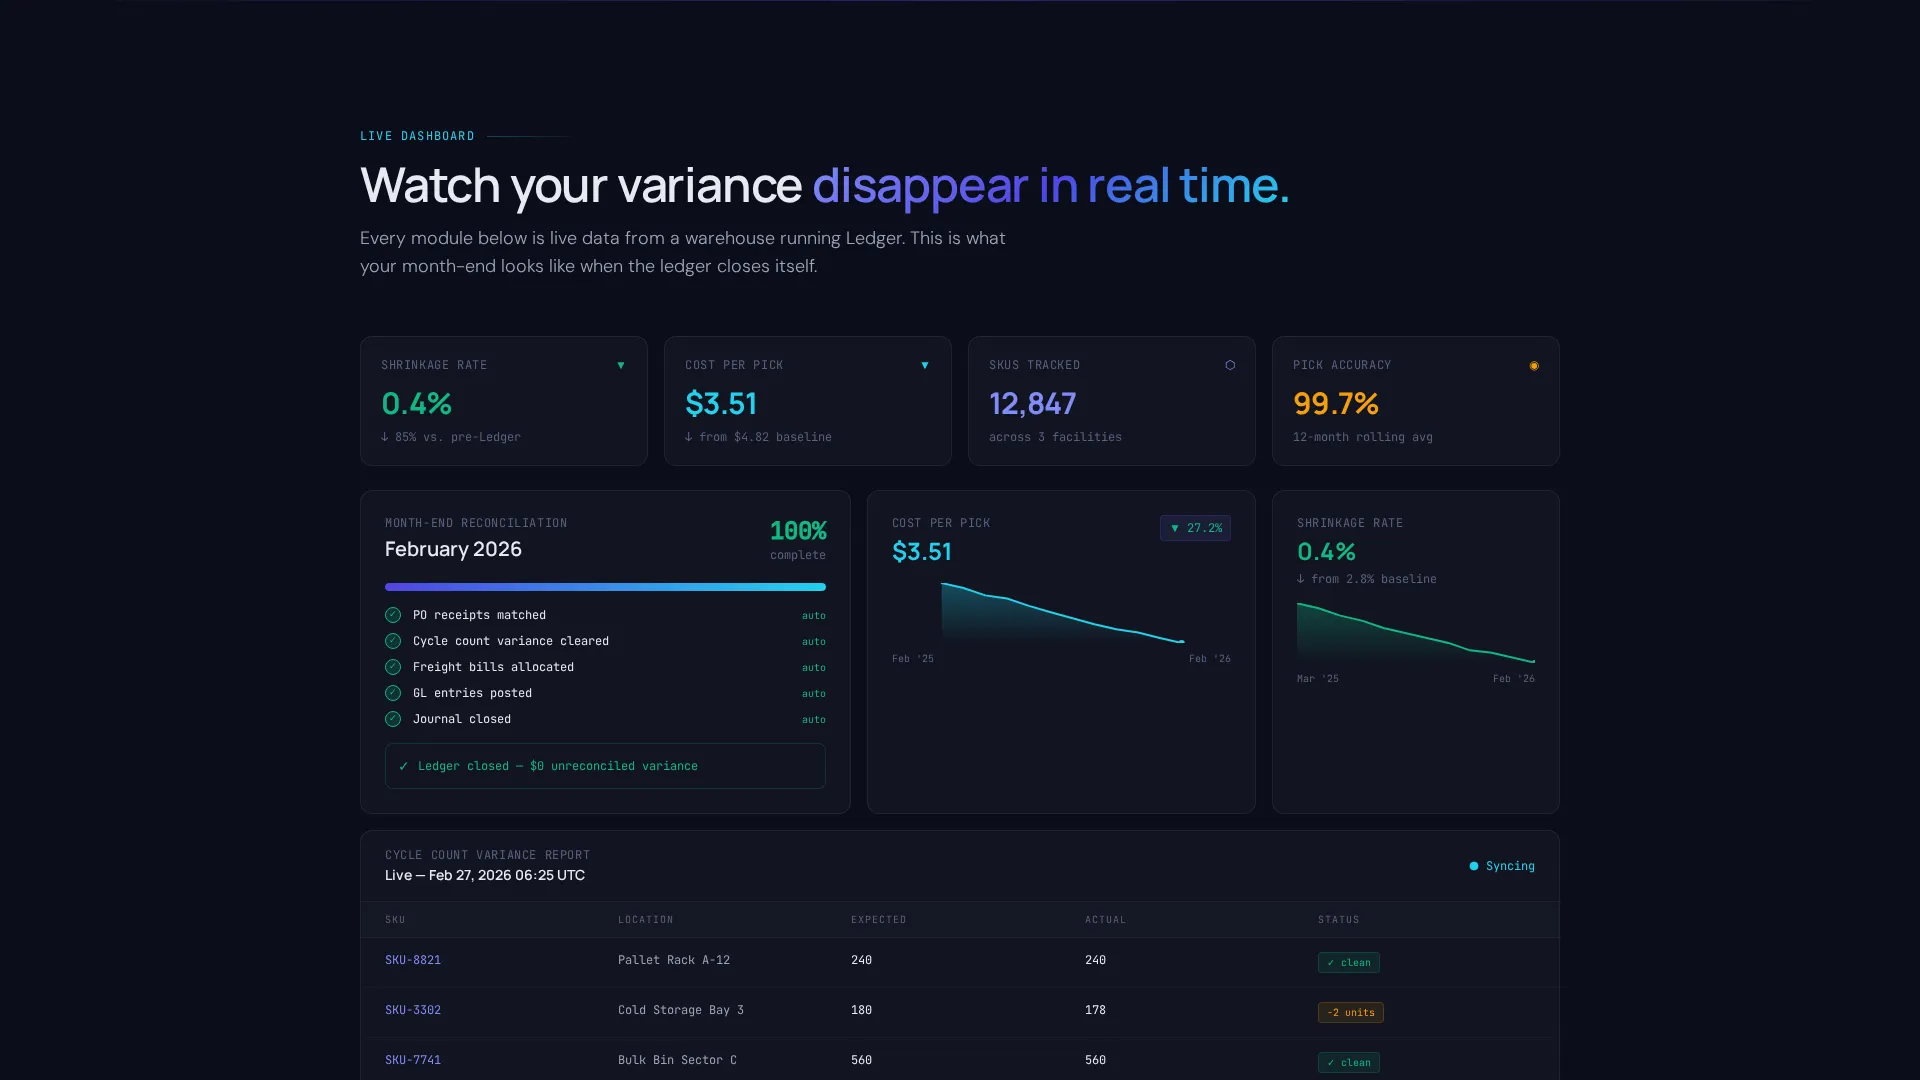The image size is (1920, 1080).
Task: Select the Location column header
Action: [645, 920]
